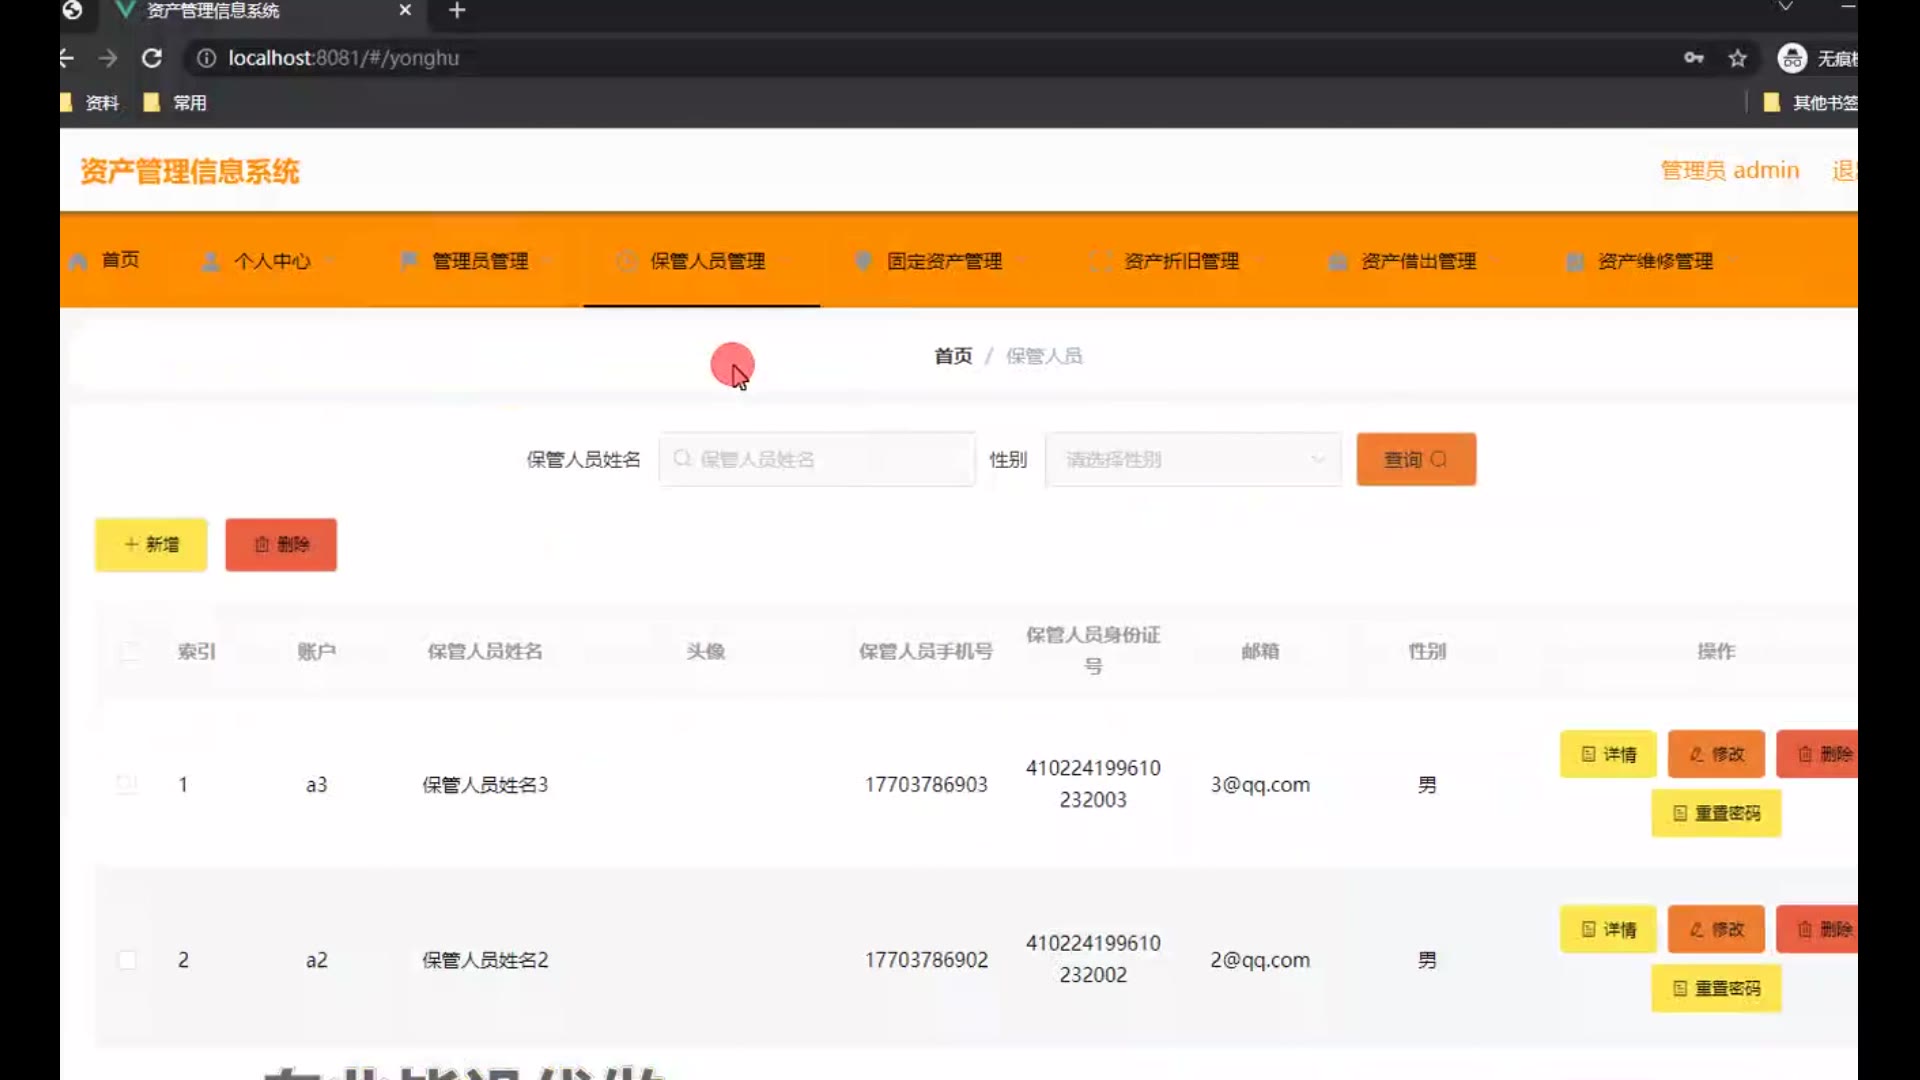The width and height of the screenshot is (1920, 1080).
Task: Open the incognito profile icon
Action: pyautogui.click(x=1792, y=58)
